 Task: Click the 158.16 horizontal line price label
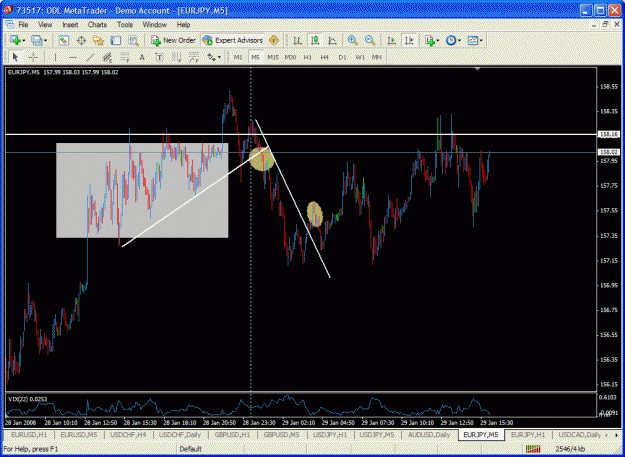608,135
